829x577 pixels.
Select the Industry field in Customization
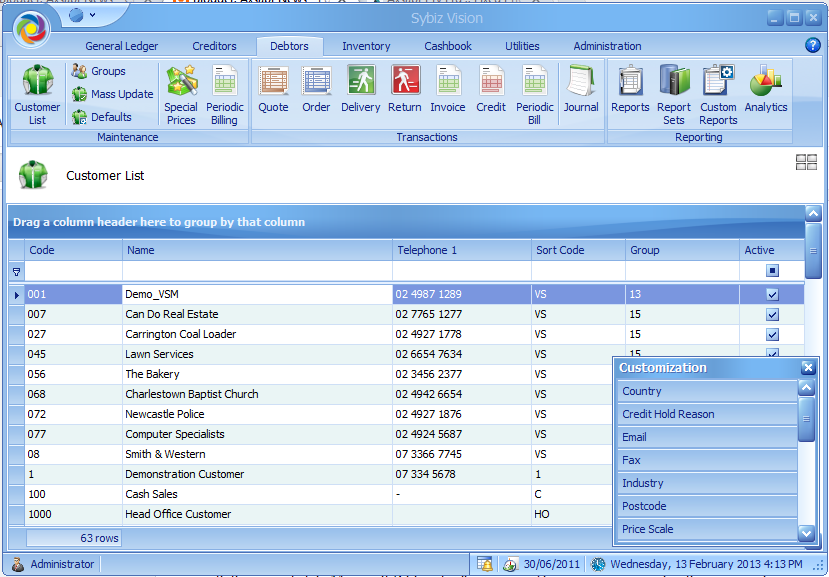(707, 483)
